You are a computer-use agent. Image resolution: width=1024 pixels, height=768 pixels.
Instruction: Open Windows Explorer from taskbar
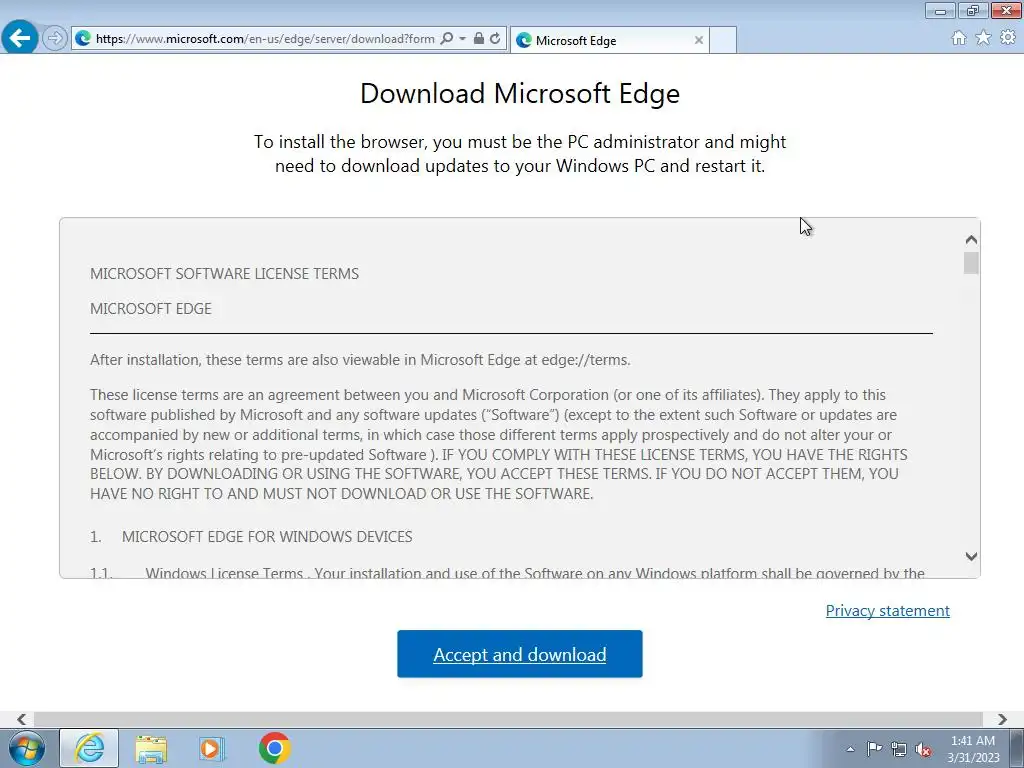[x=151, y=748]
